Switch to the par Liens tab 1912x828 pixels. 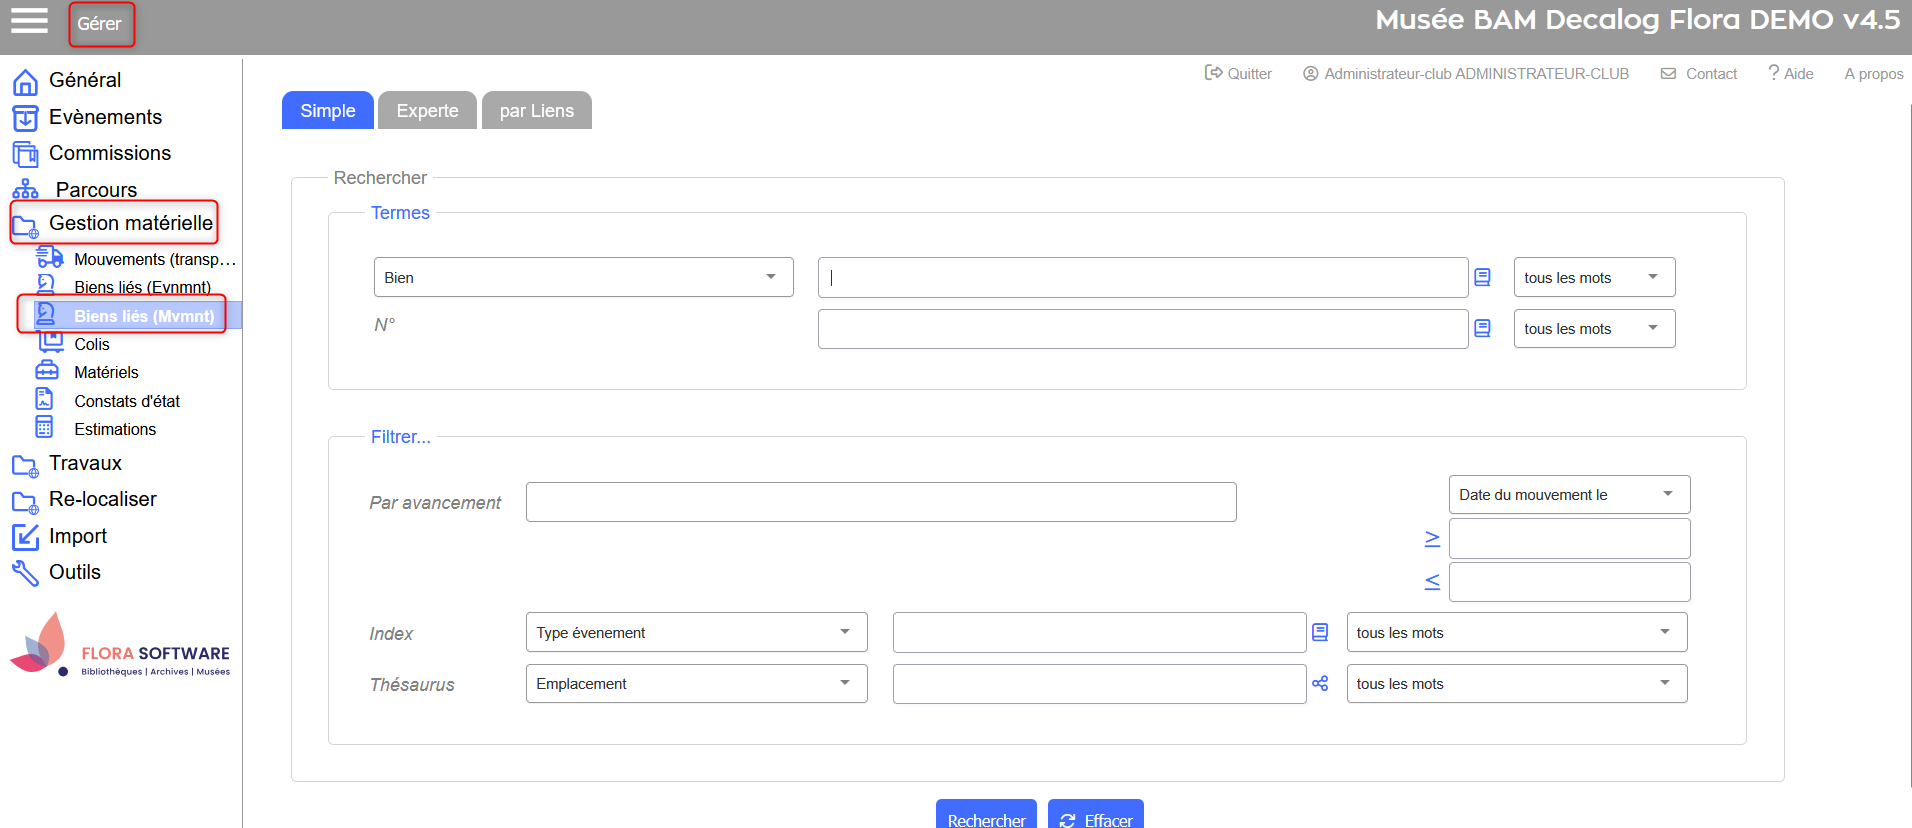(x=536, y=111)
